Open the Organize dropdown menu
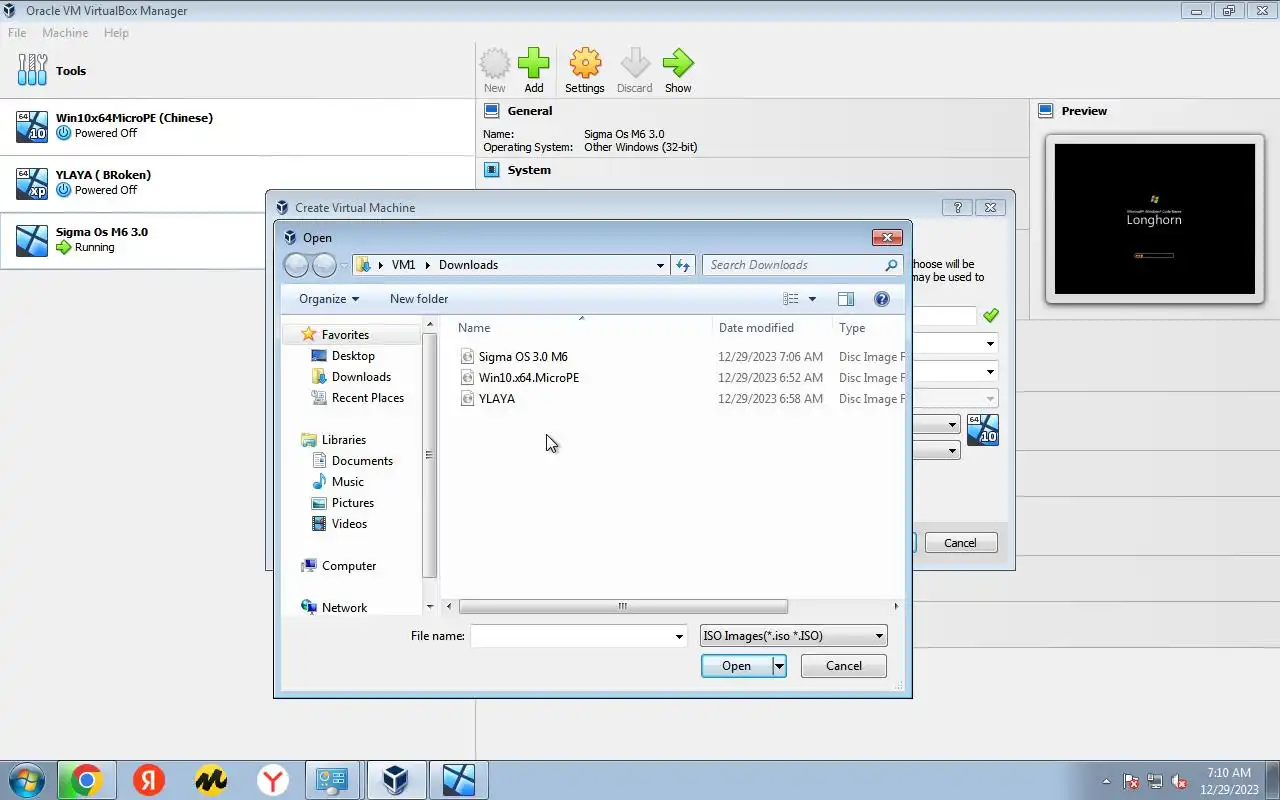The height and width of the screenshot is (800, 1280). point(329,299)
